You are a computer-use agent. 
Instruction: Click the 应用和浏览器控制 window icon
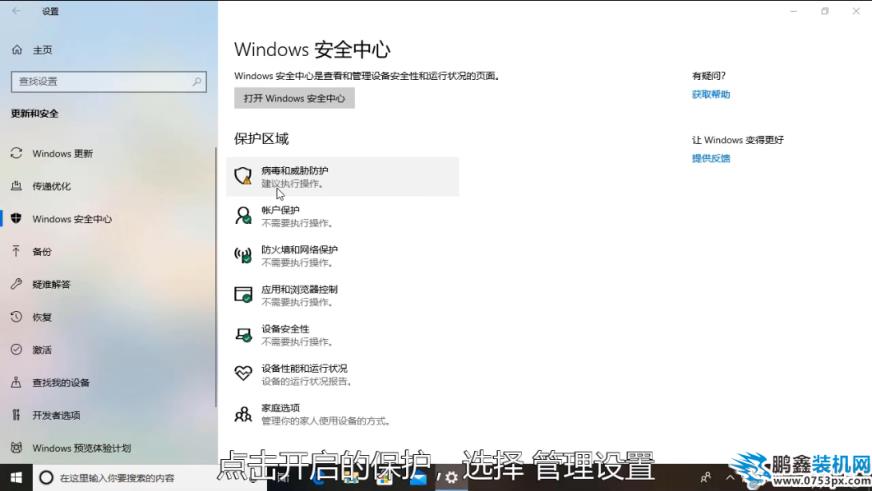(x=243, y=294)
